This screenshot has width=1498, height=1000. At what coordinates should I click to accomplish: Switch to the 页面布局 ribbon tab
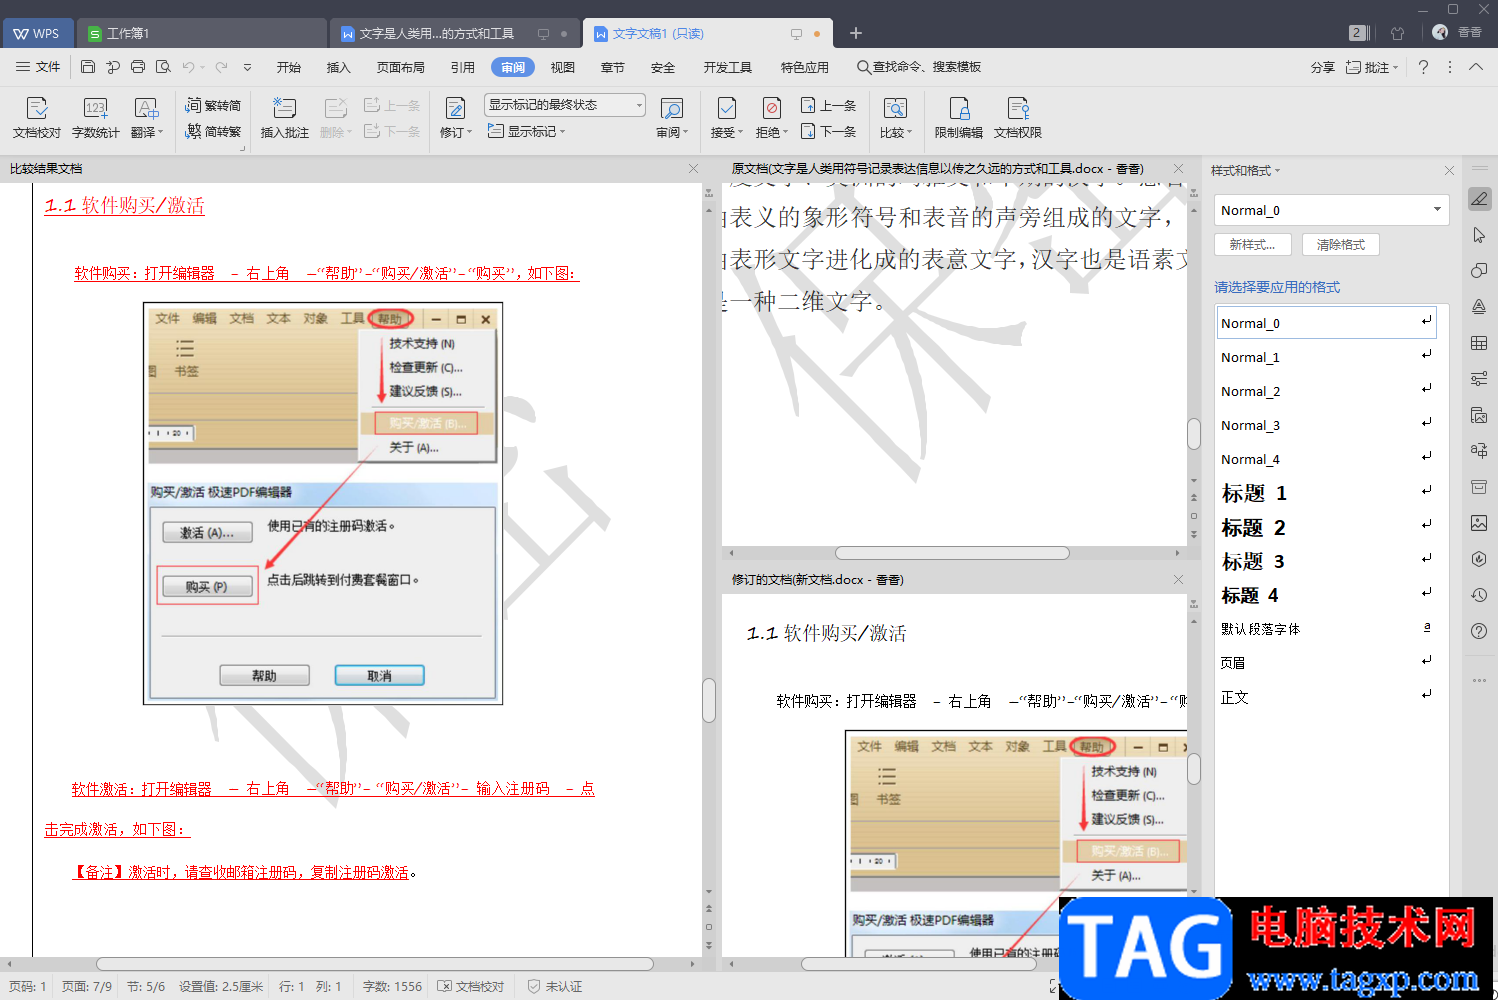point(401,67)
